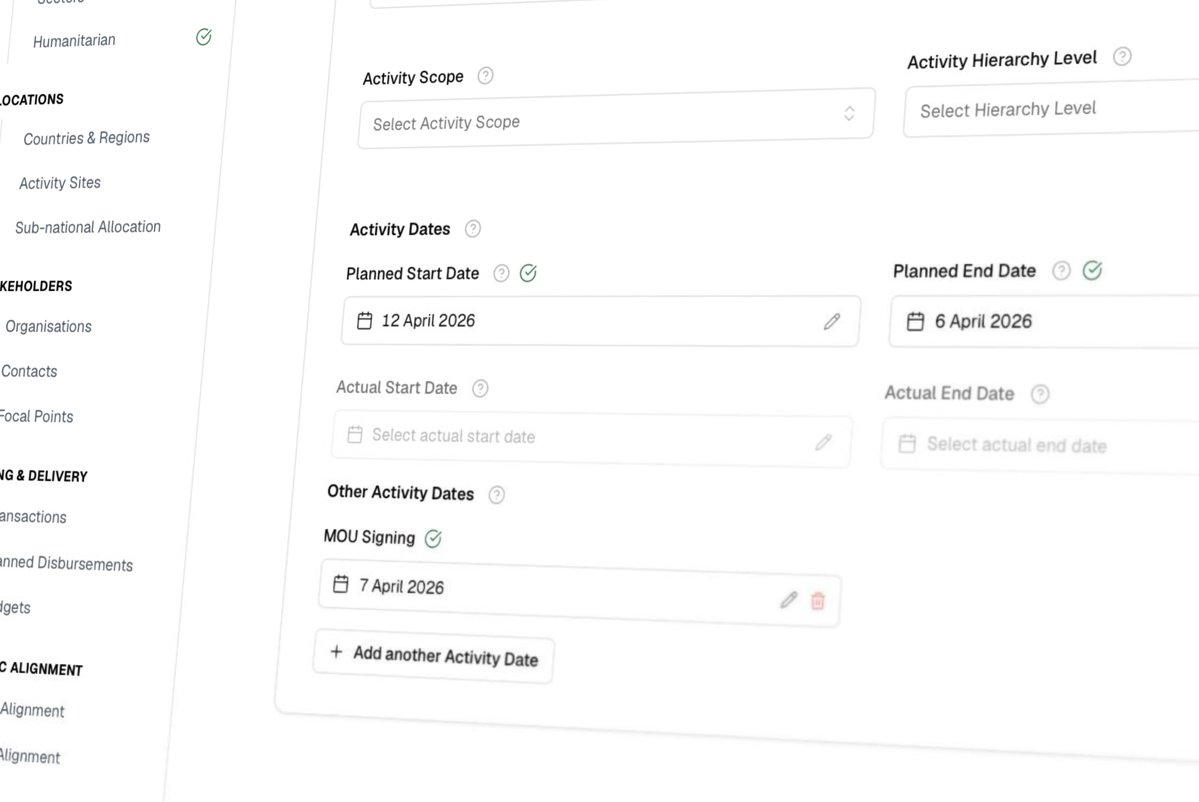This screenshot has width=1199, height=802.
Task: Open Humanitarian in the sidebar
Action: coord(74,41)
